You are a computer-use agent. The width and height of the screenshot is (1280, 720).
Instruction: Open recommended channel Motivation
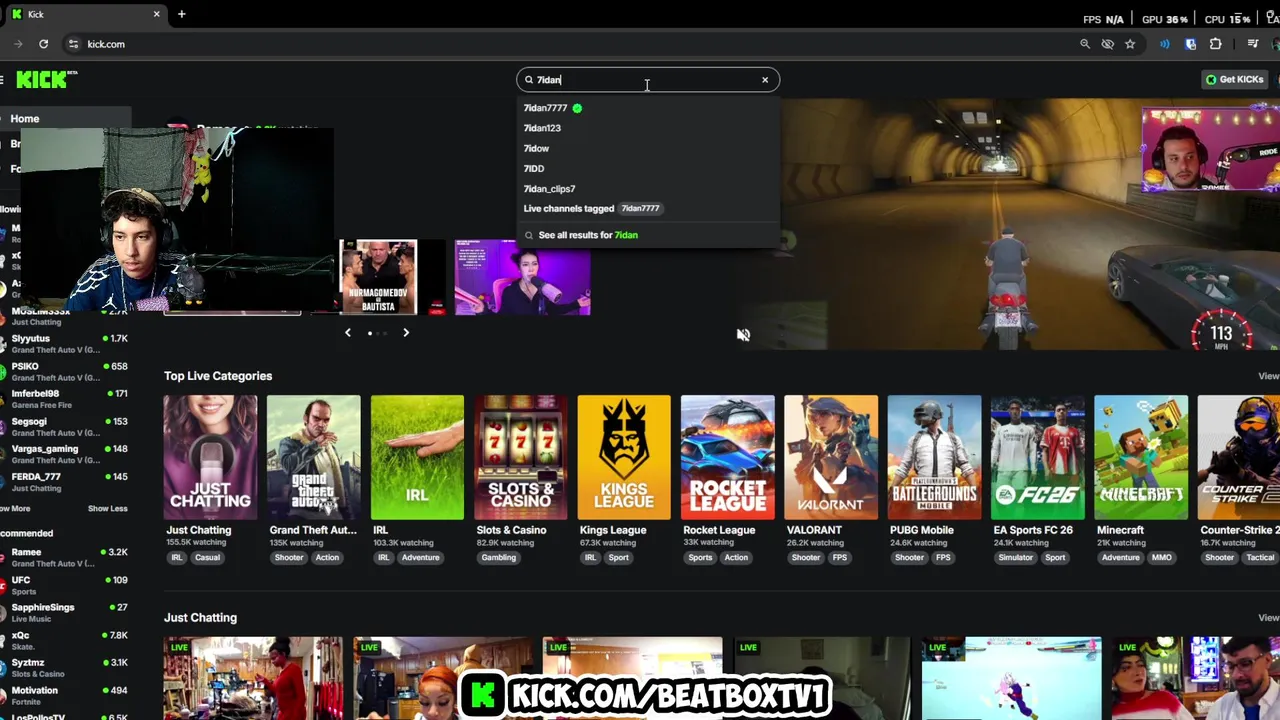pyautogui.click(x=66, y=695)
